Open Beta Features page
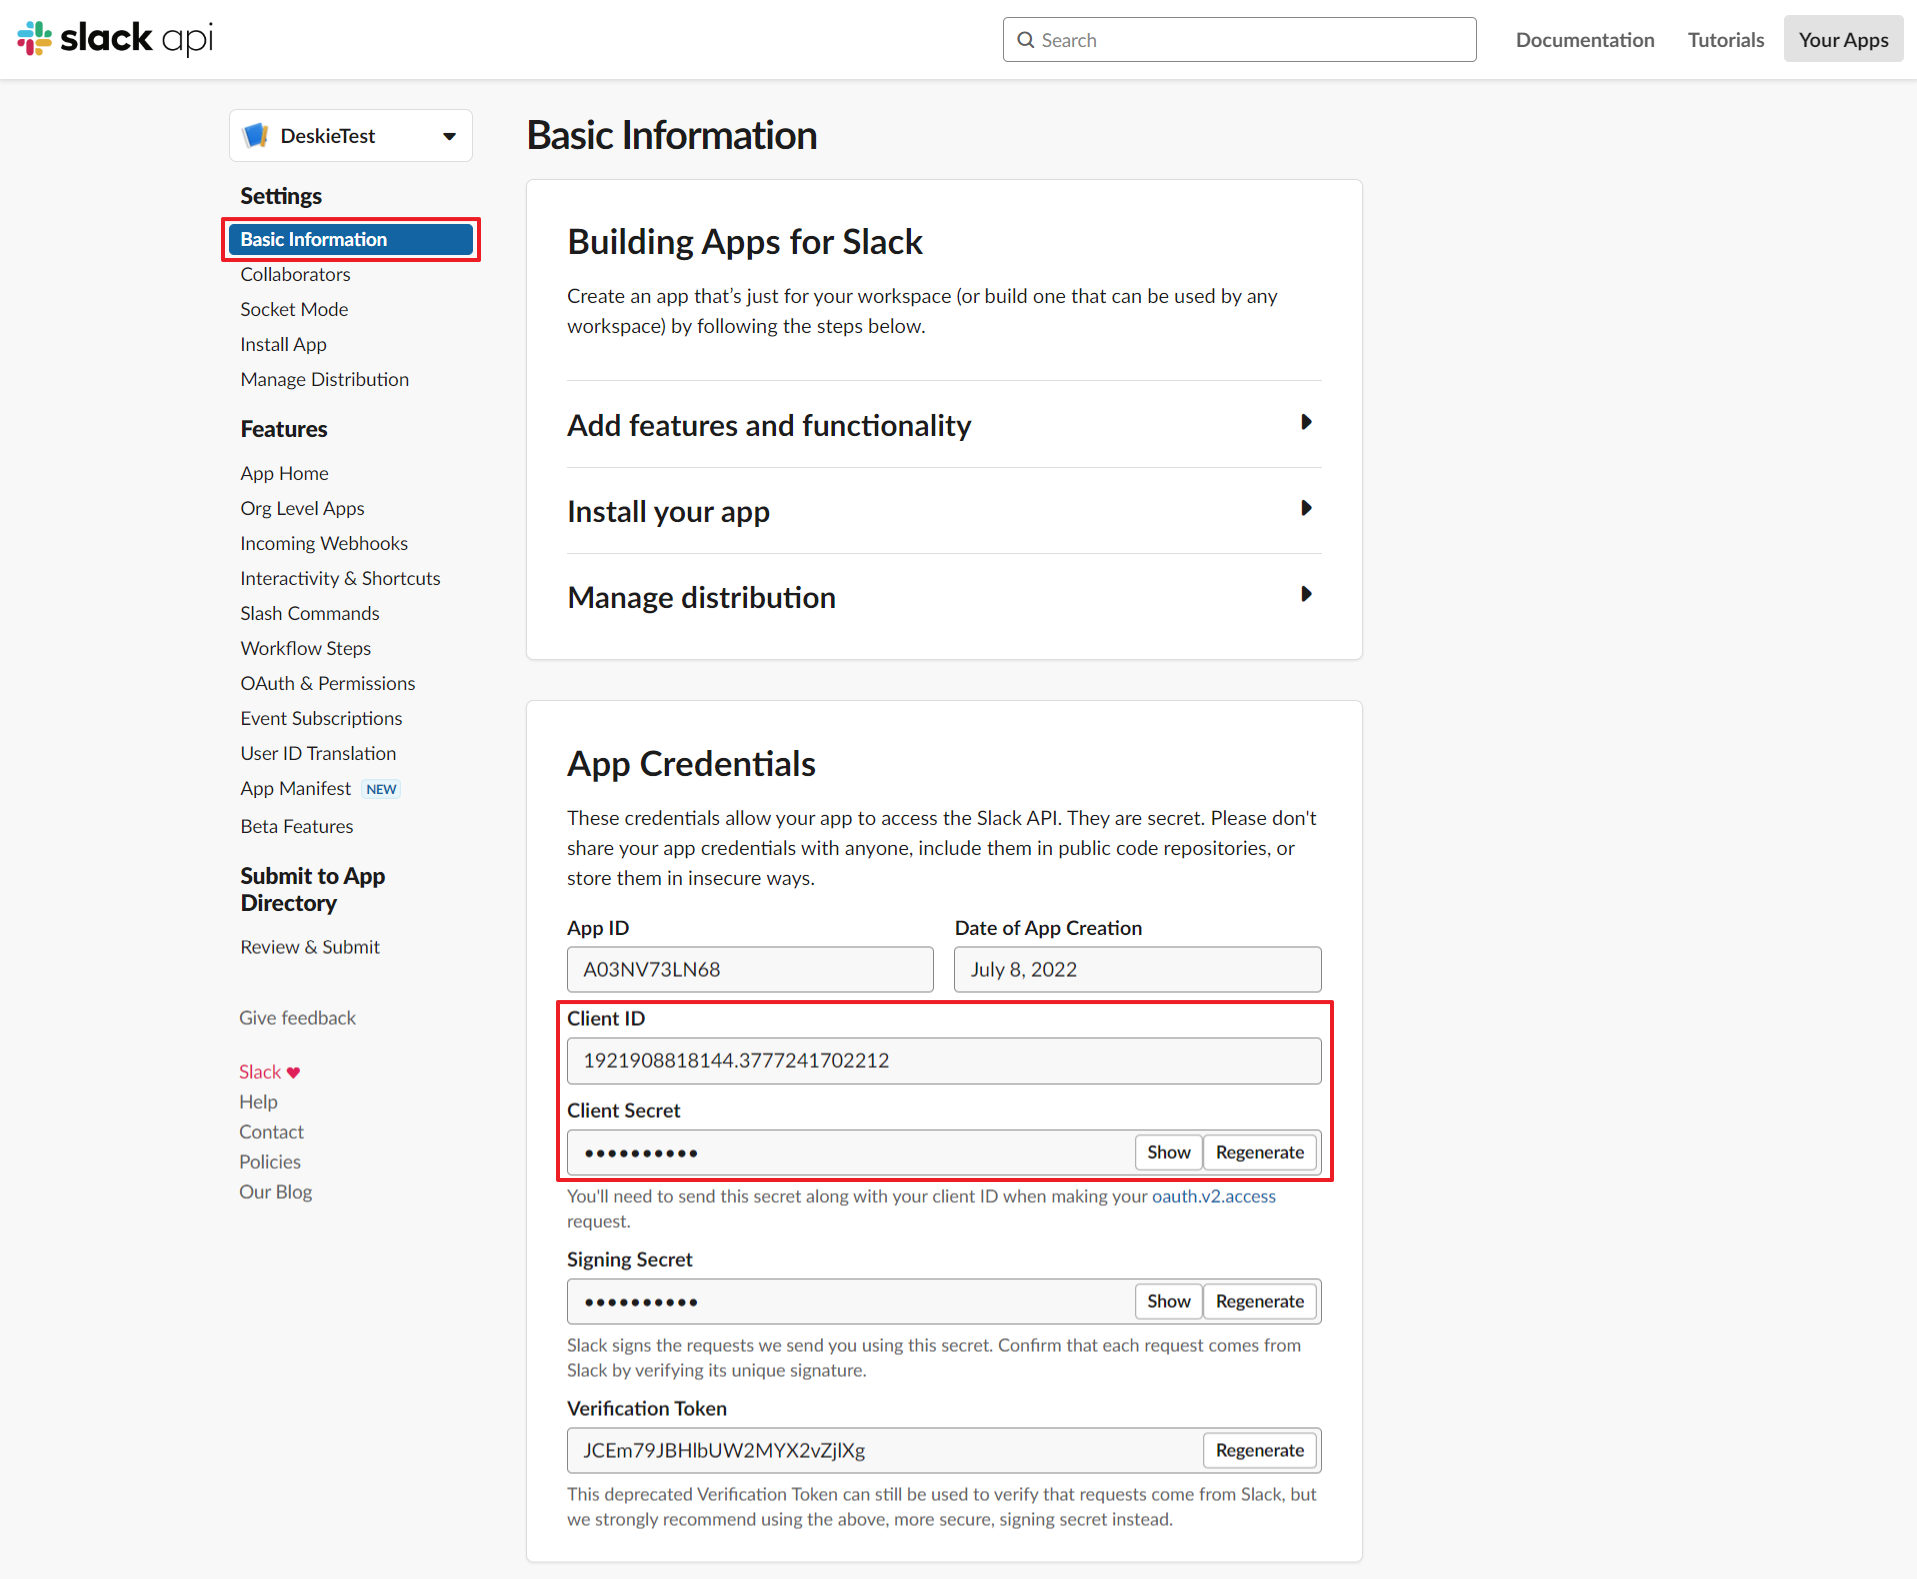The width and height of the screenshot is (1917, 1579). pos(296,826)
